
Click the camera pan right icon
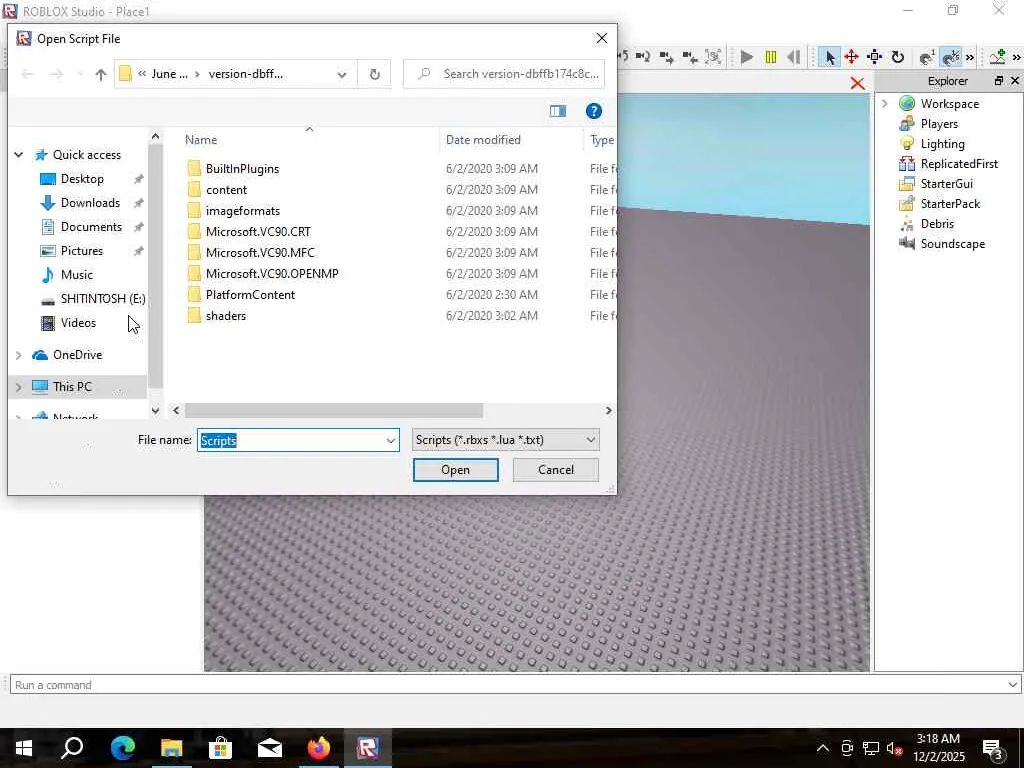pyautogui.click(x=666, y=57)
